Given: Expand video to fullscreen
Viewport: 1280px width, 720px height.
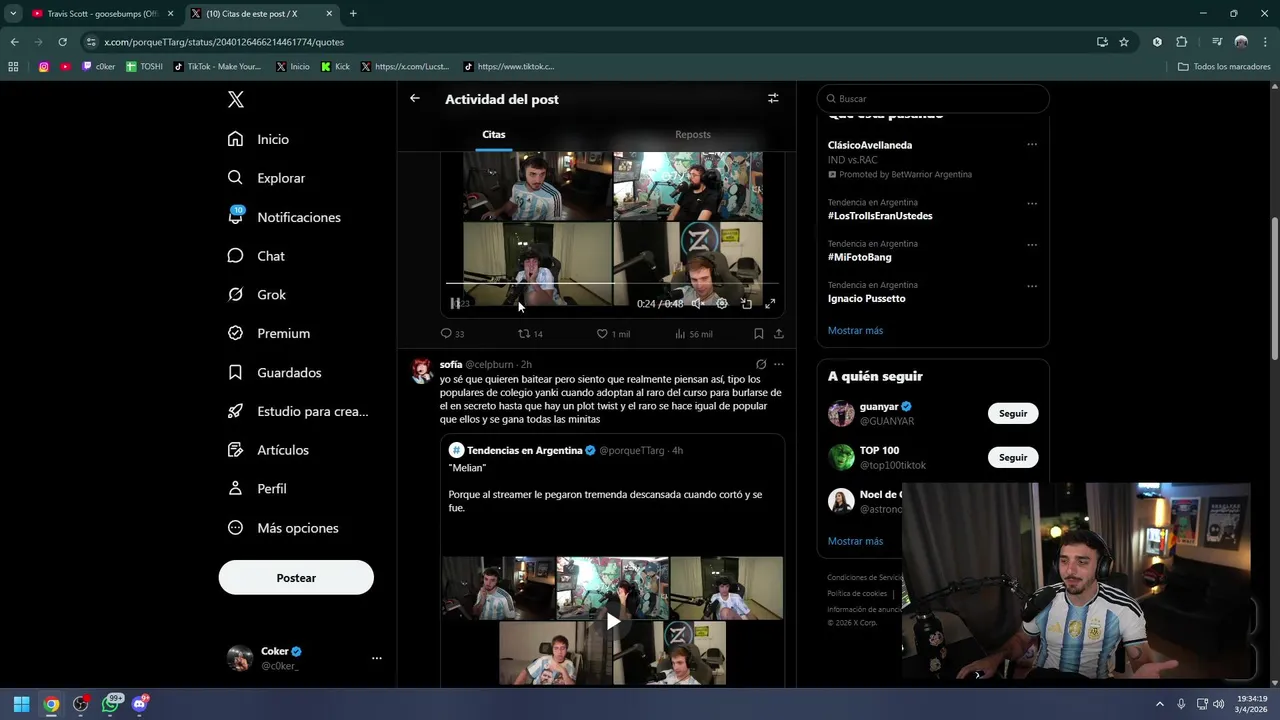Looking at the screenshot, I should click(770, 303).
